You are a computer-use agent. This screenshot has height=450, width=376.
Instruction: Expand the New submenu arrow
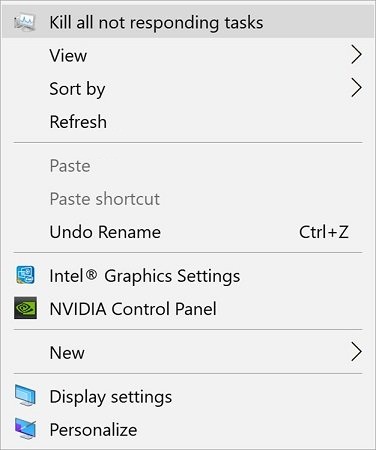(356, 352)
